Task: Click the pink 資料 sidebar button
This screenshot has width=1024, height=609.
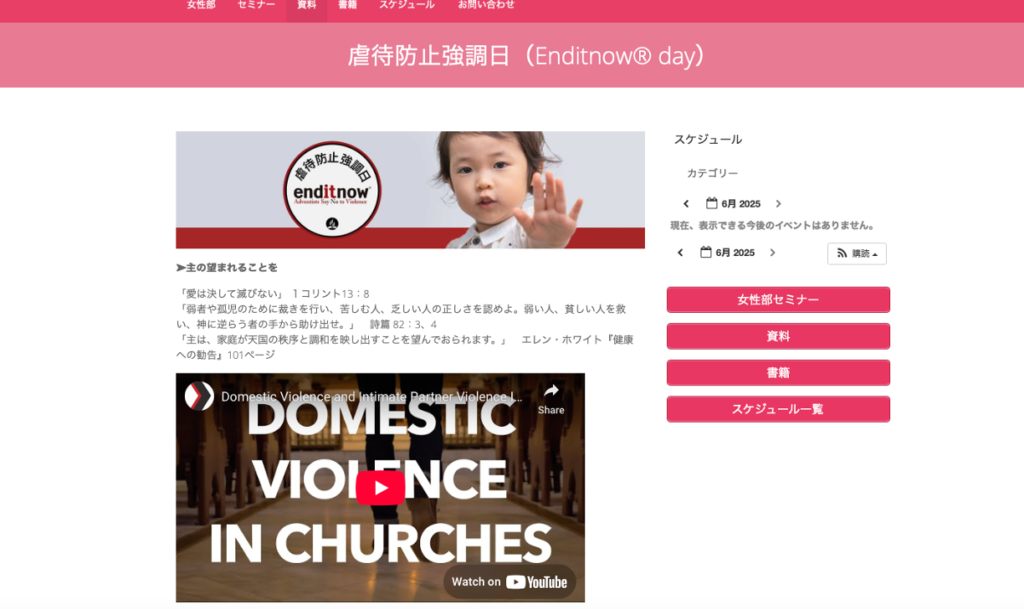Action: coord(778,336)
